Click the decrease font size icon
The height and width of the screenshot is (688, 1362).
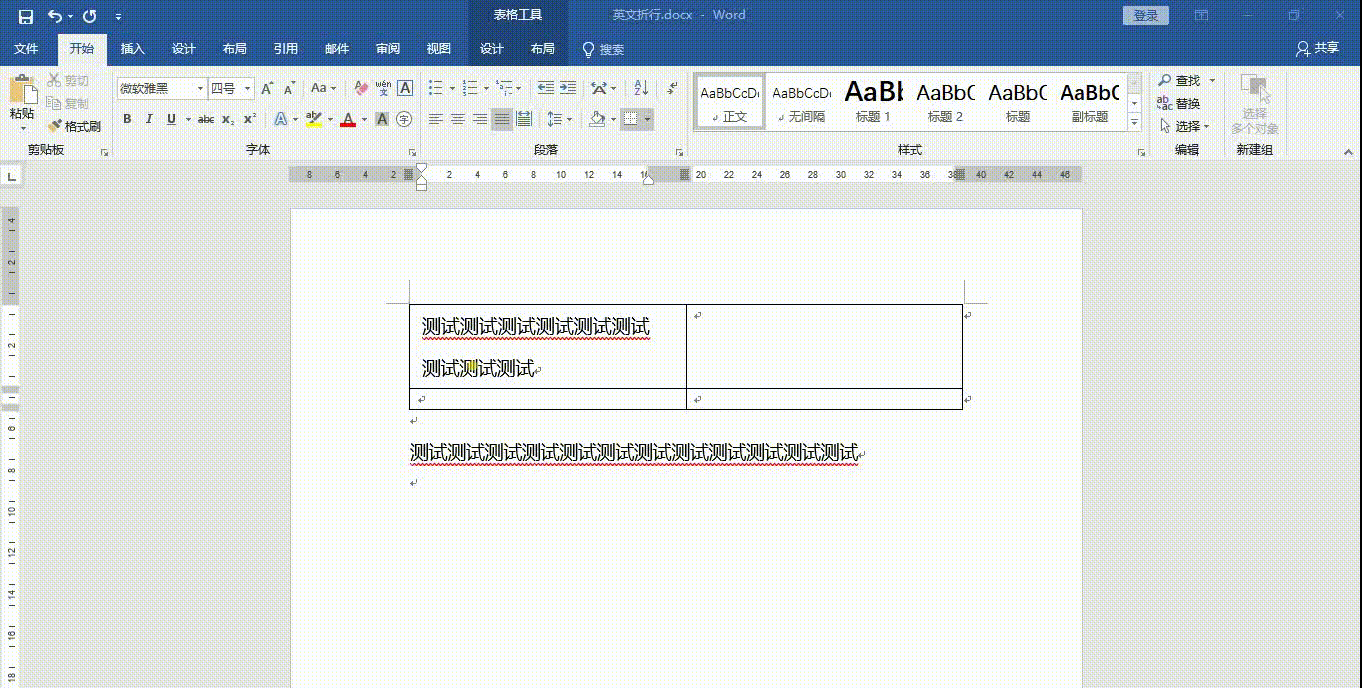[x=288, y=89]
